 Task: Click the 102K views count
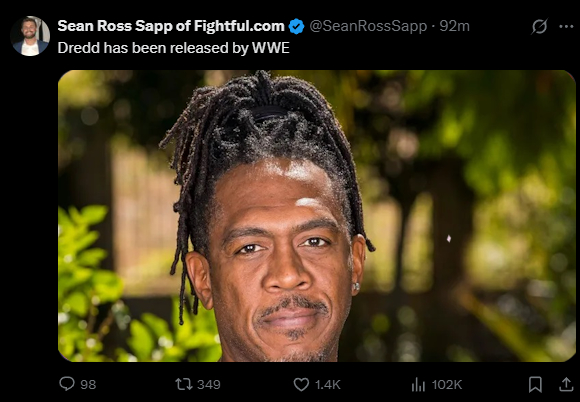click(447, 385)
